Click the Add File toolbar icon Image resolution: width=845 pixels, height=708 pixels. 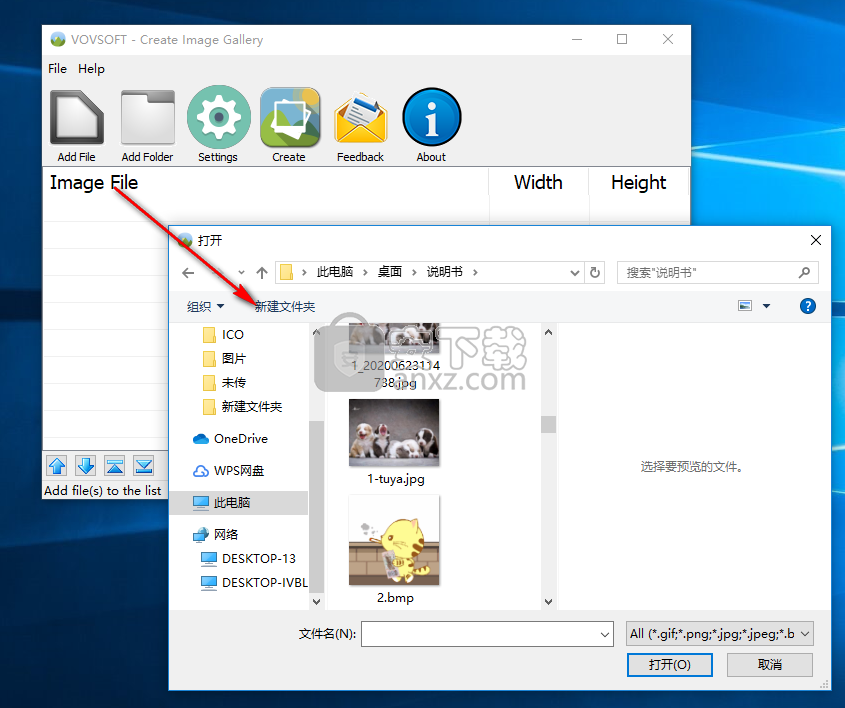click(76, 119)
